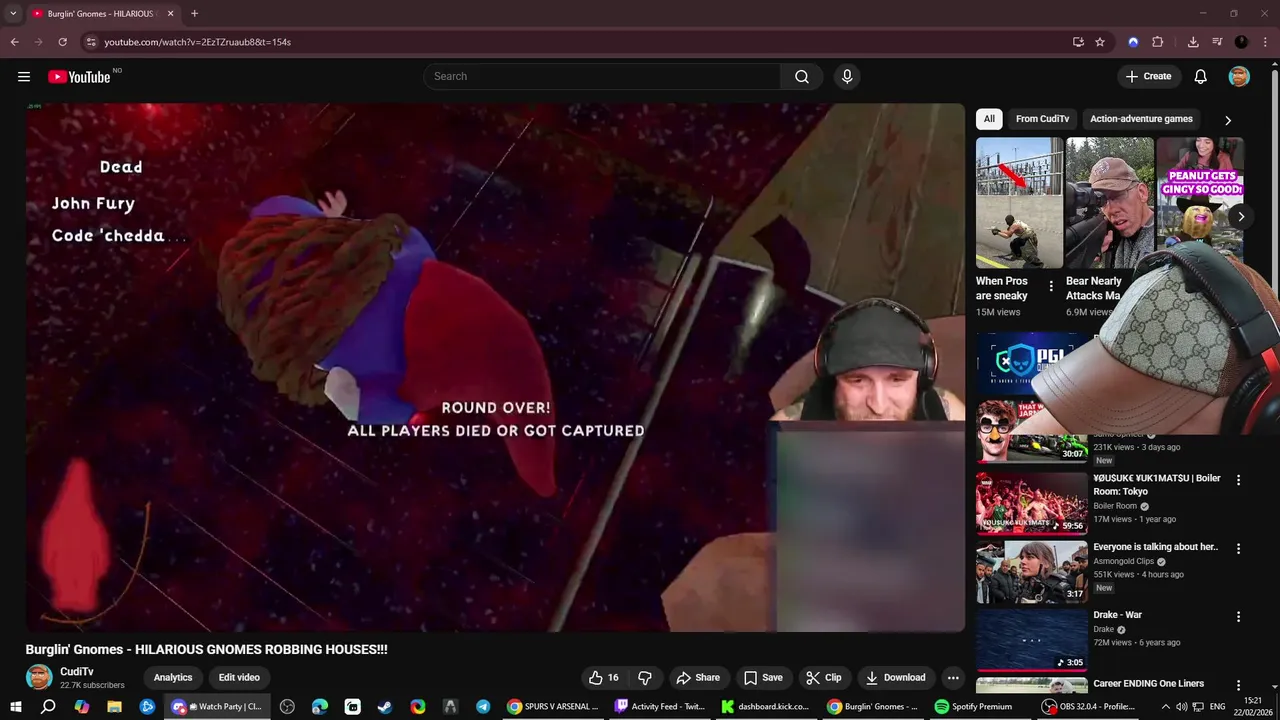
Task: Open the CudiTv channel name link
Action: pyautogui.click(x=77, y=672)
